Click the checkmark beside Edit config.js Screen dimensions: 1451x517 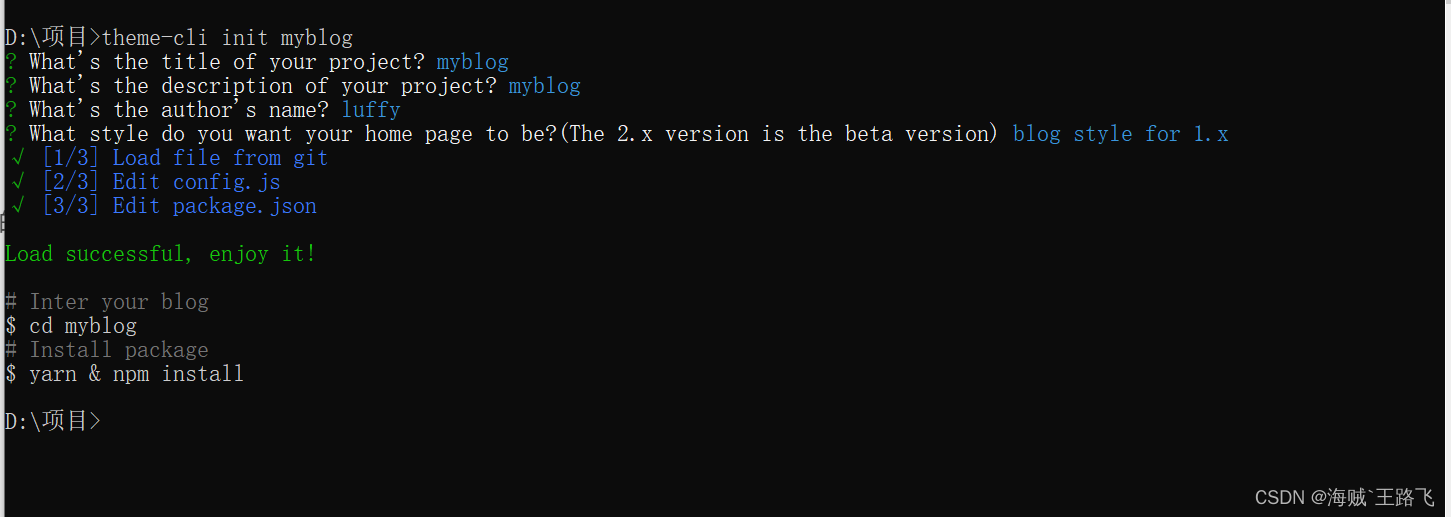[x=18, y=182]
